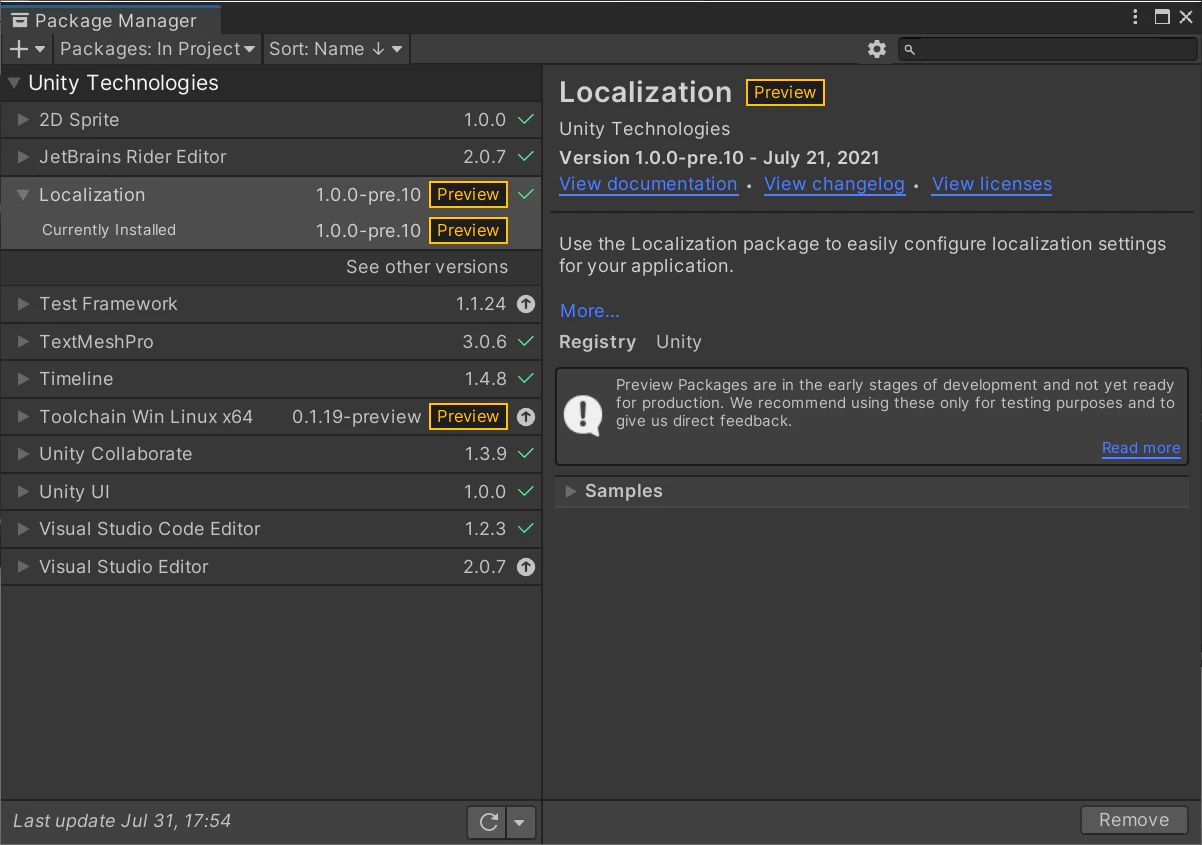Click the 2D Sprite installed checkmark
Screen dimensions: 1202x845
[526, 120]
